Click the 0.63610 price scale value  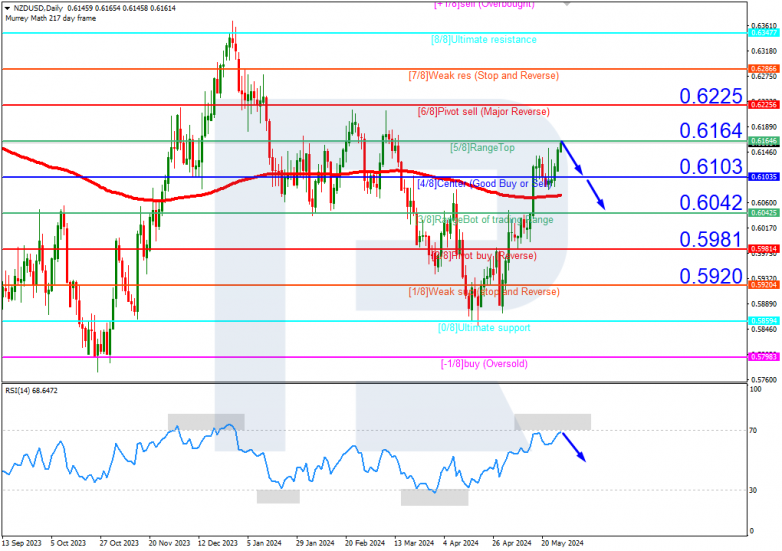[x=764, y=25]
